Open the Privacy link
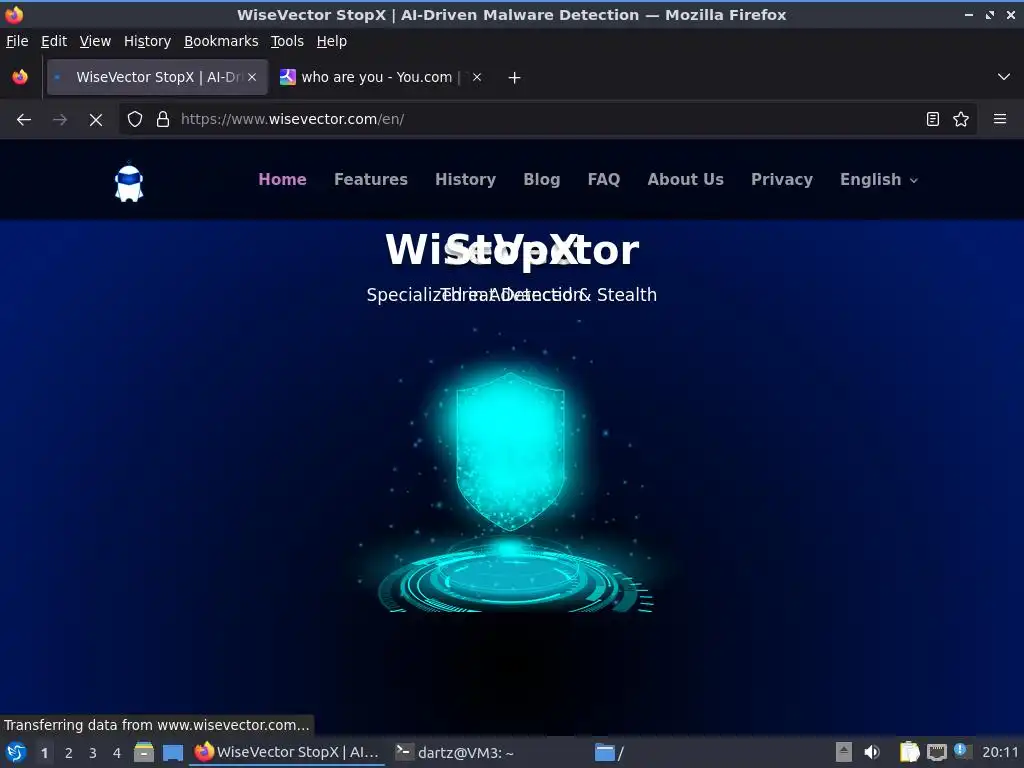 pos(782,180)
